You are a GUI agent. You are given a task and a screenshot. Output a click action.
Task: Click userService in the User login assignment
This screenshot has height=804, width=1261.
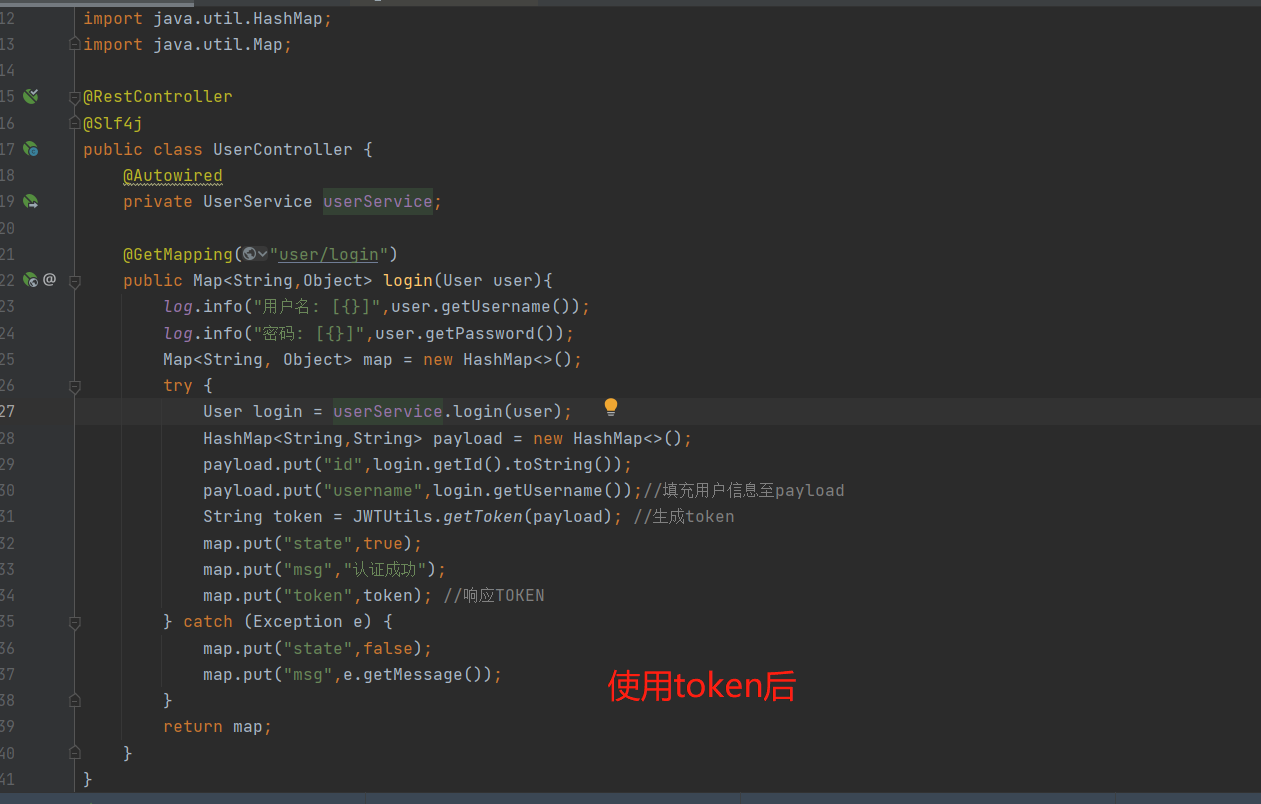point(388,411)
